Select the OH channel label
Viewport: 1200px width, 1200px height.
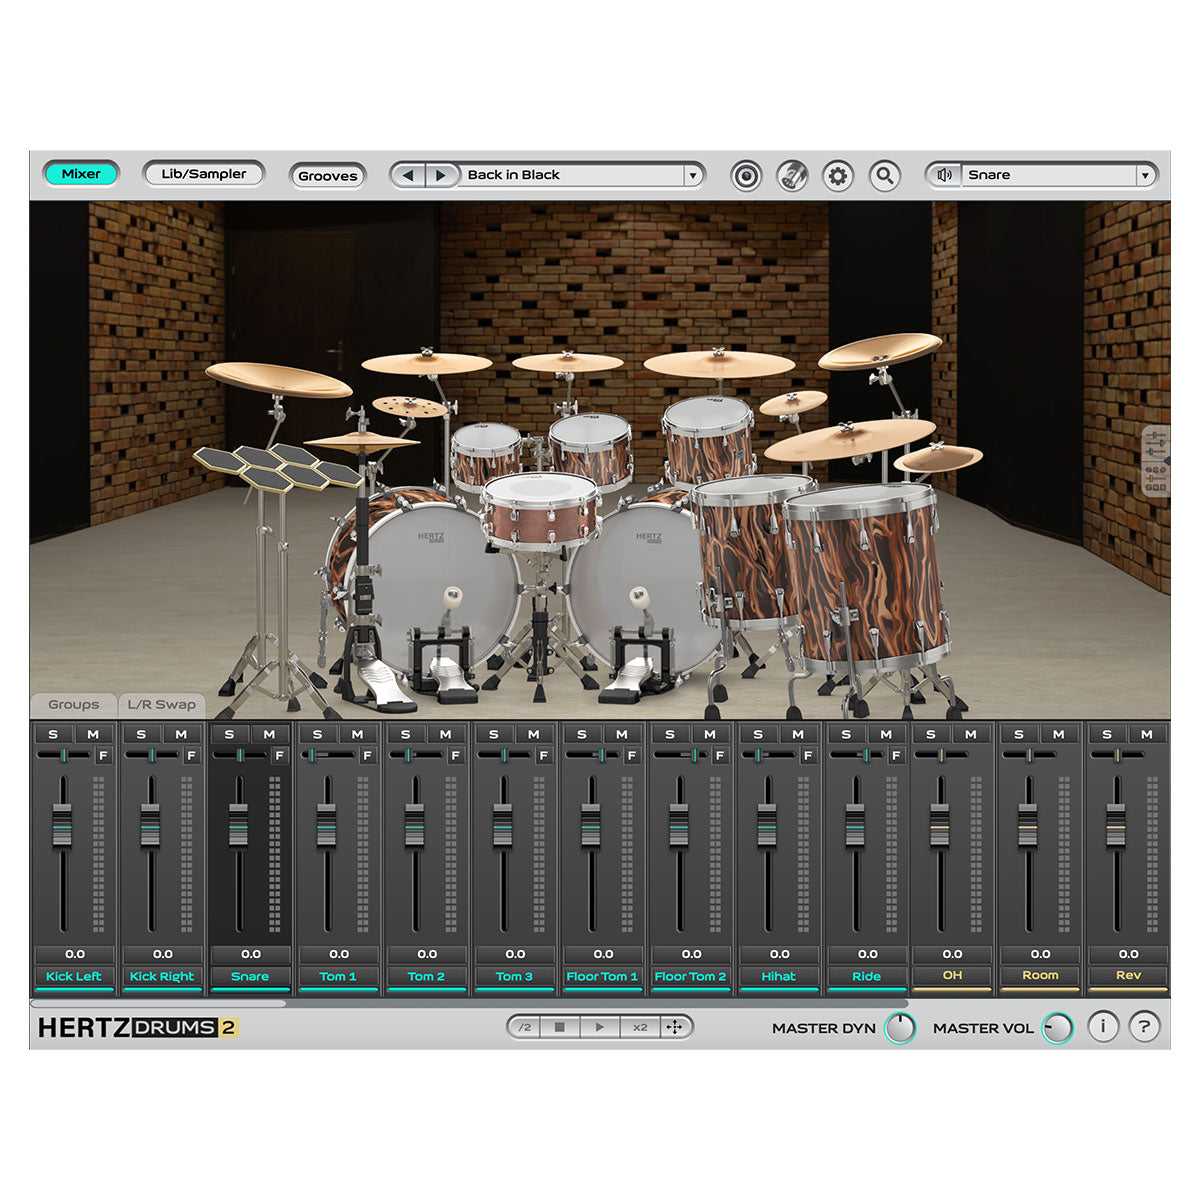(952, 975)
